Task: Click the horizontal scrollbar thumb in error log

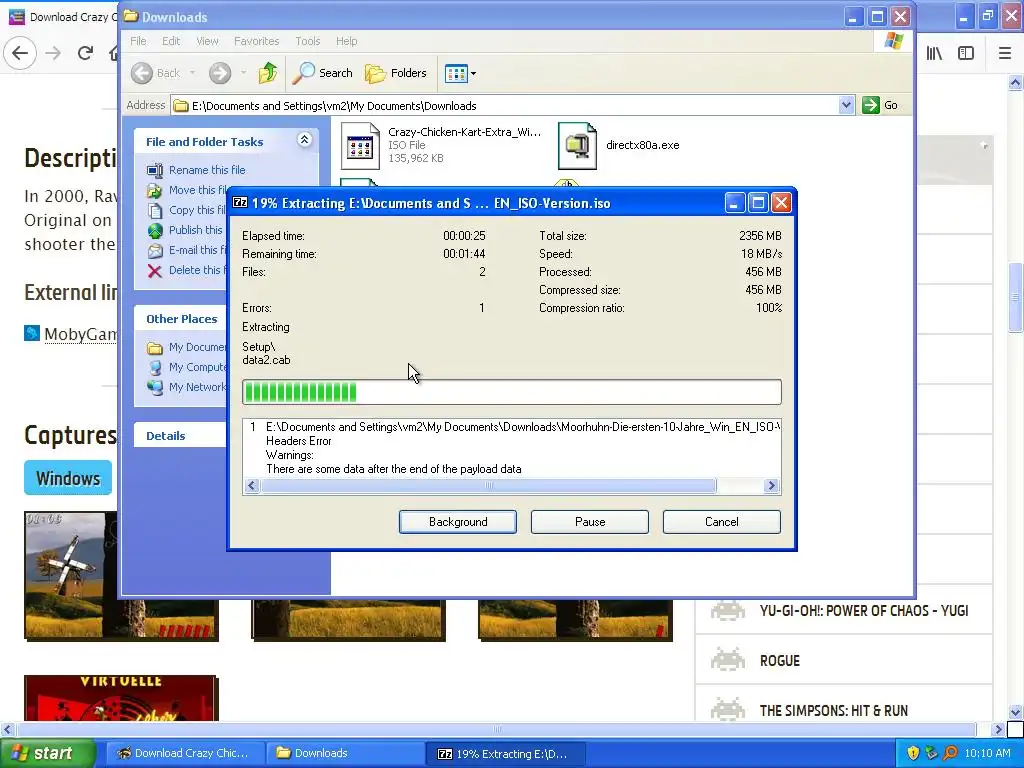Action: [488, 485]
